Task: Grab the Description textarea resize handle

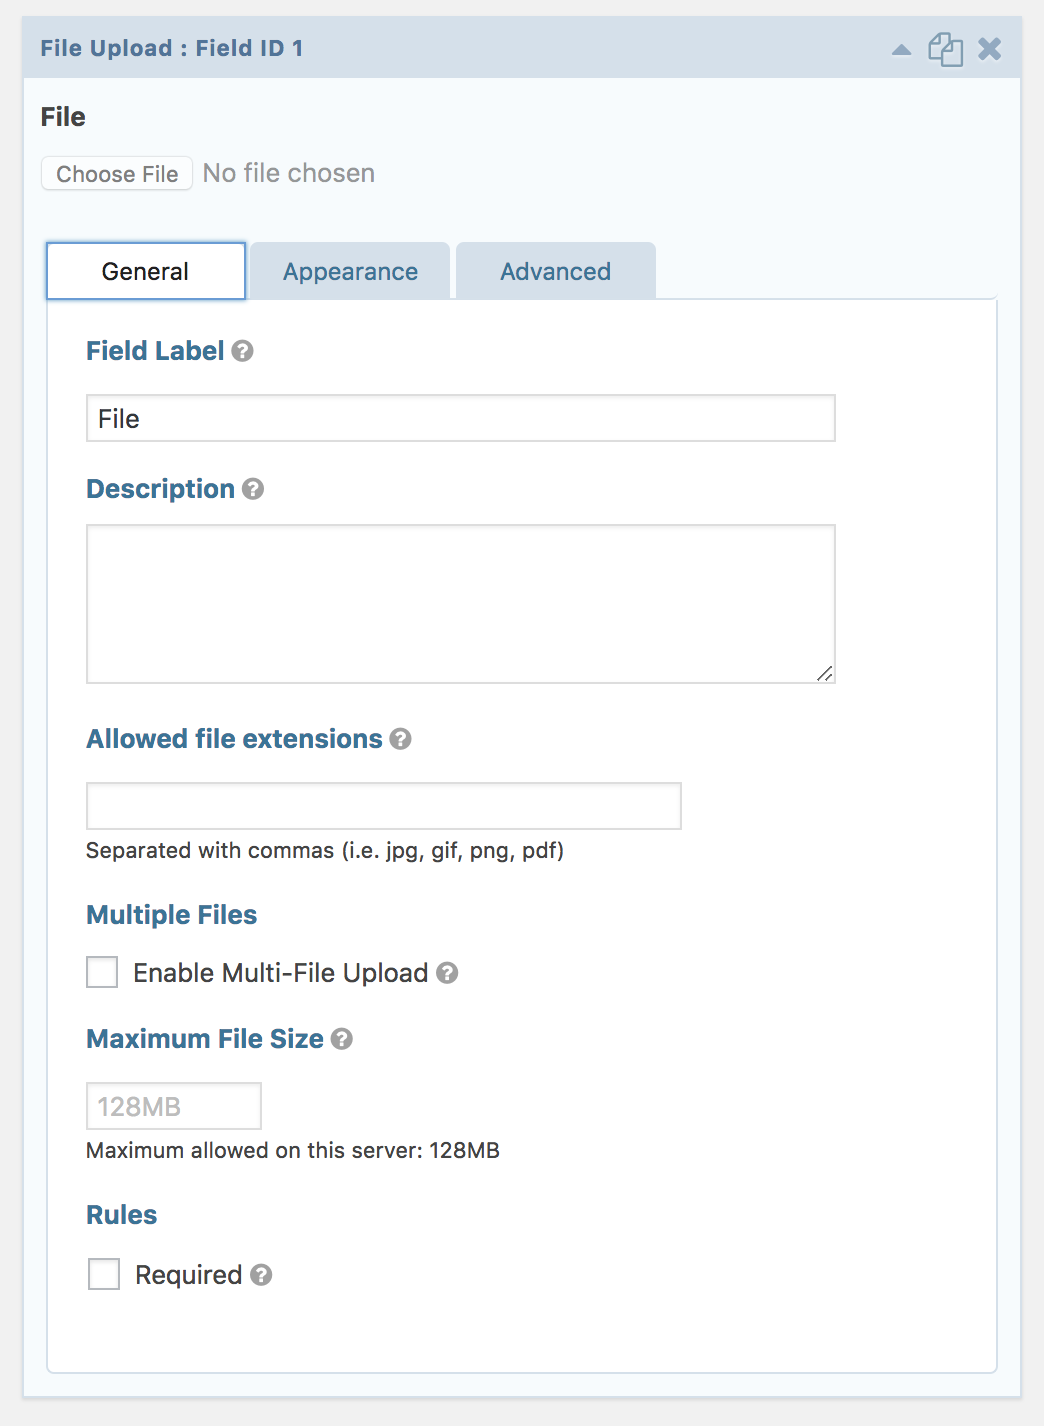Action: click(825, 674)
